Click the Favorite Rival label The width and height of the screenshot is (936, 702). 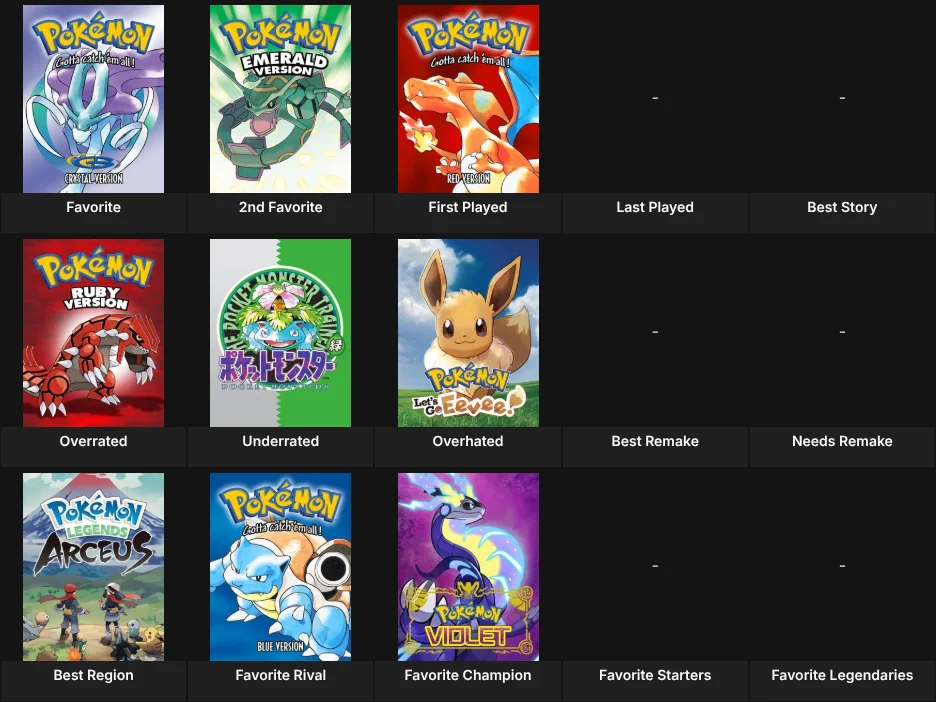(x=281, y=675)
